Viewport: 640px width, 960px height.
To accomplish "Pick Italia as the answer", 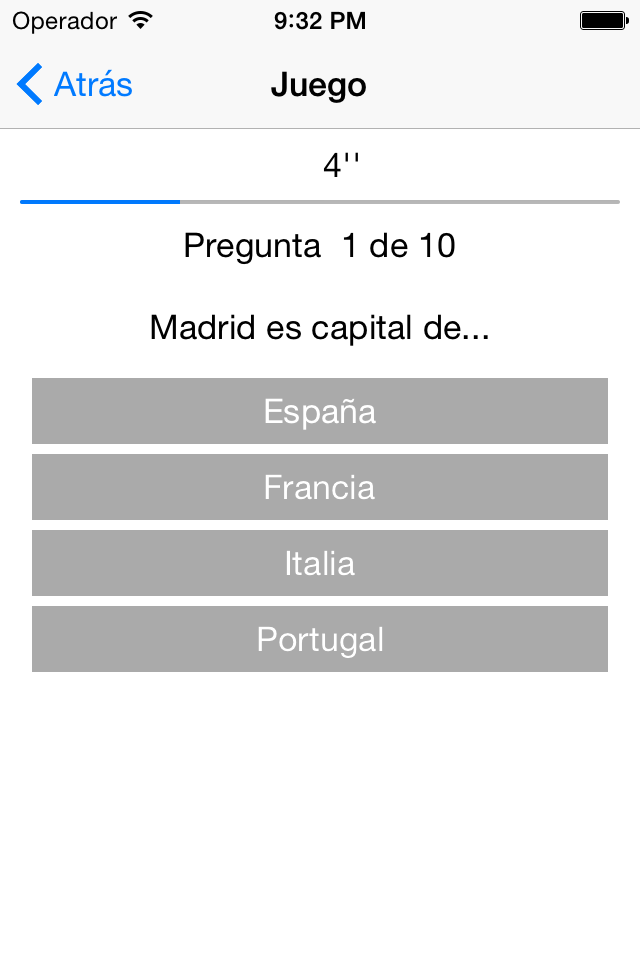I will 320,563.
